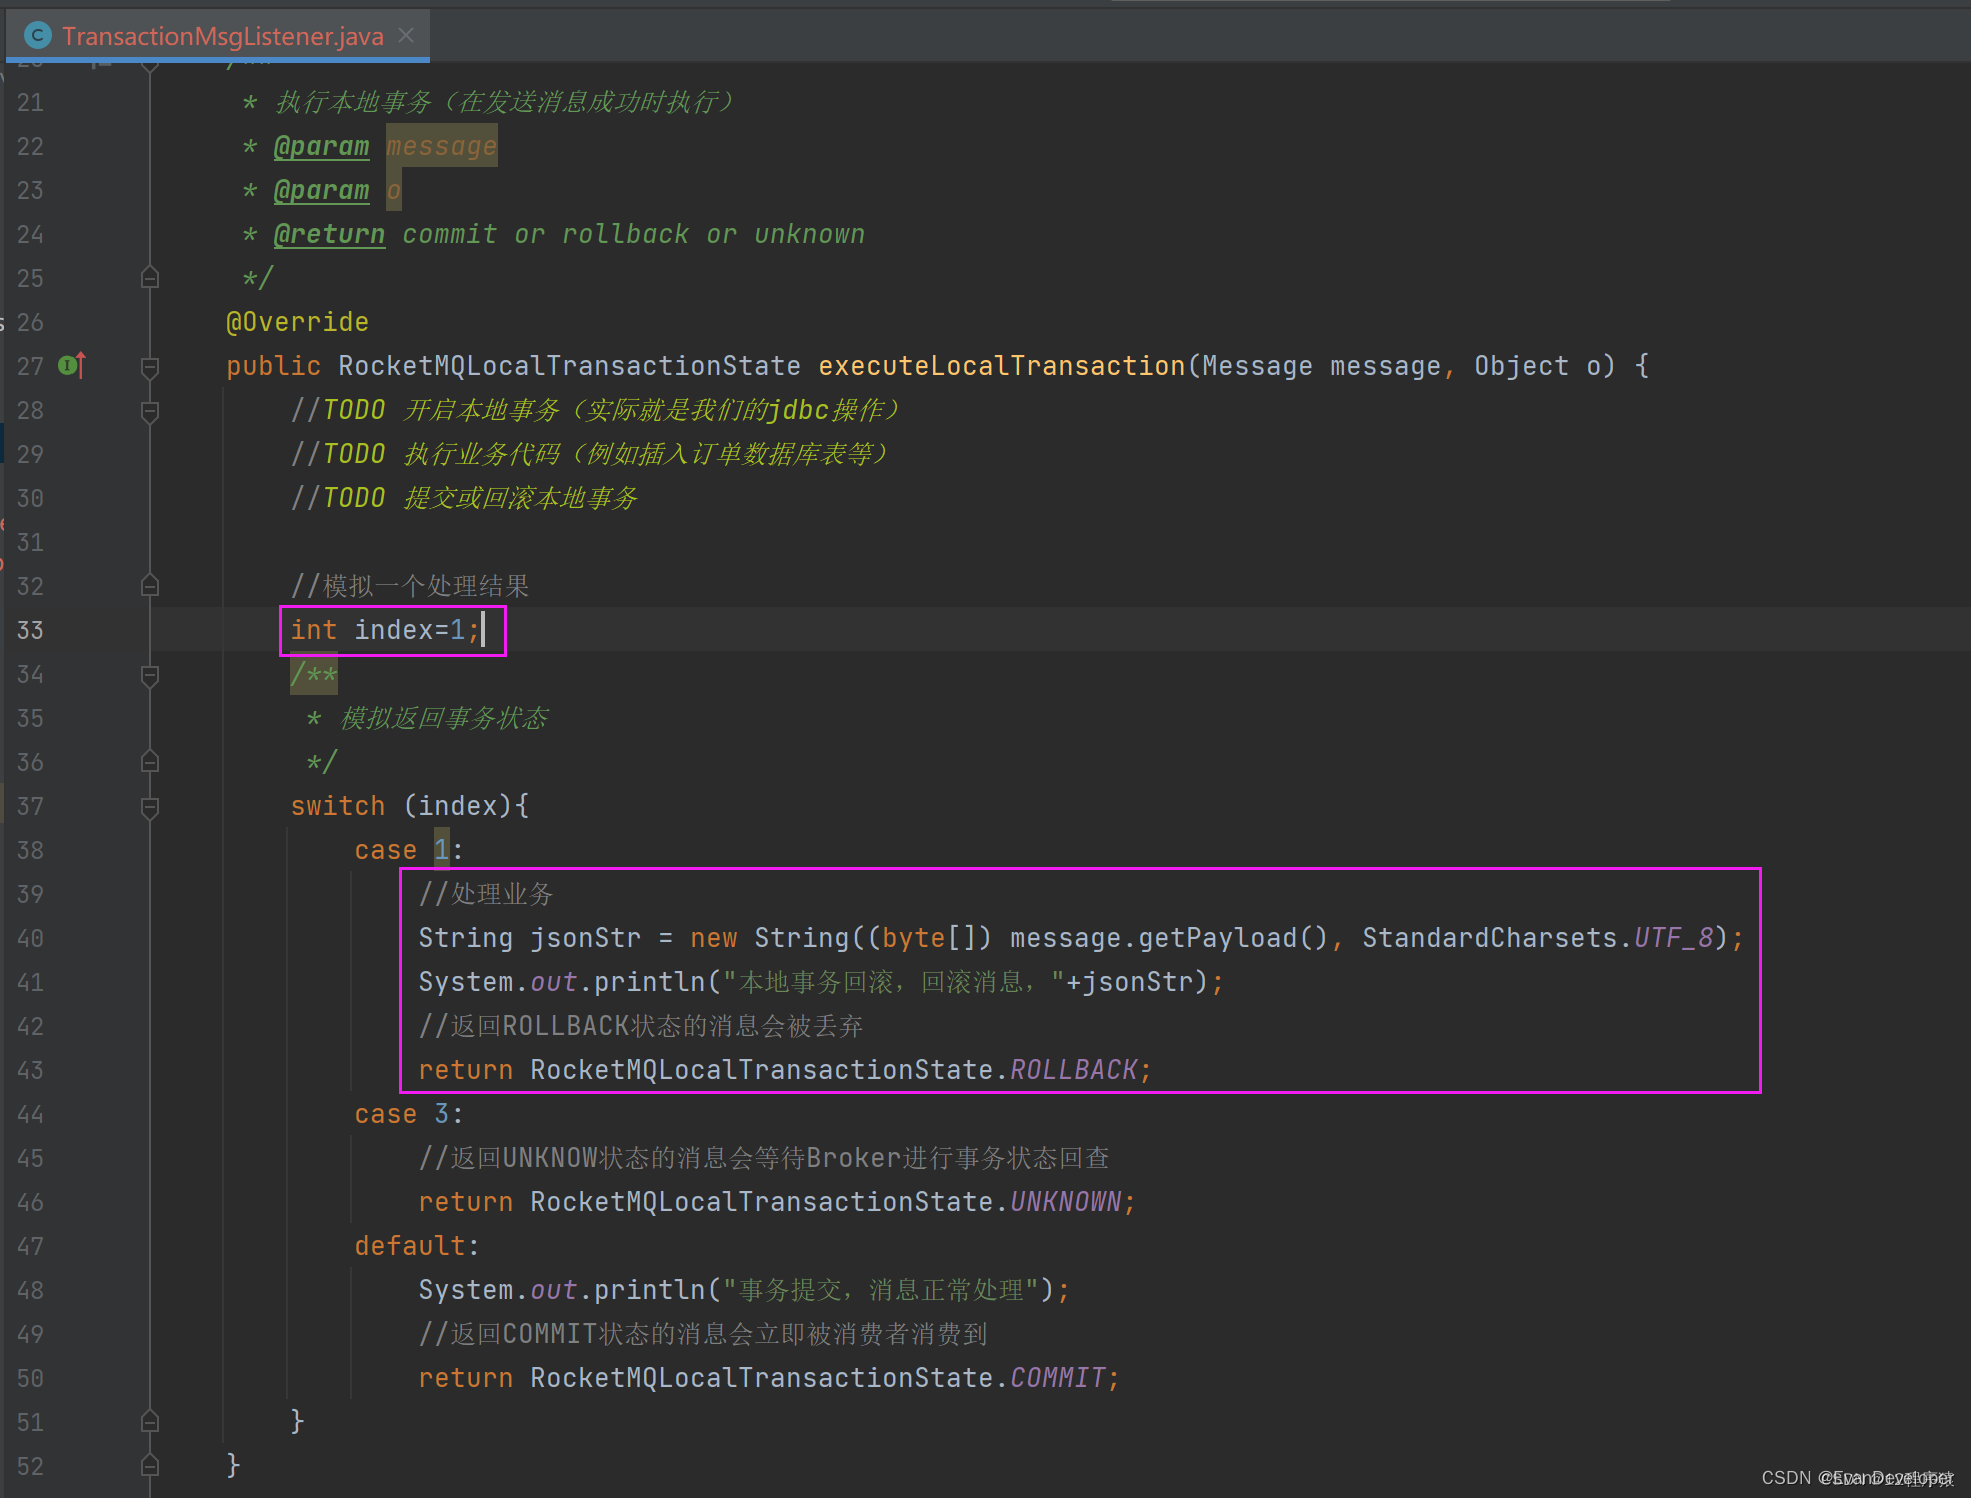Click the first TODO comment about jdbc
This screenshot has height=1498, width=1971.
tap(595, 410)
